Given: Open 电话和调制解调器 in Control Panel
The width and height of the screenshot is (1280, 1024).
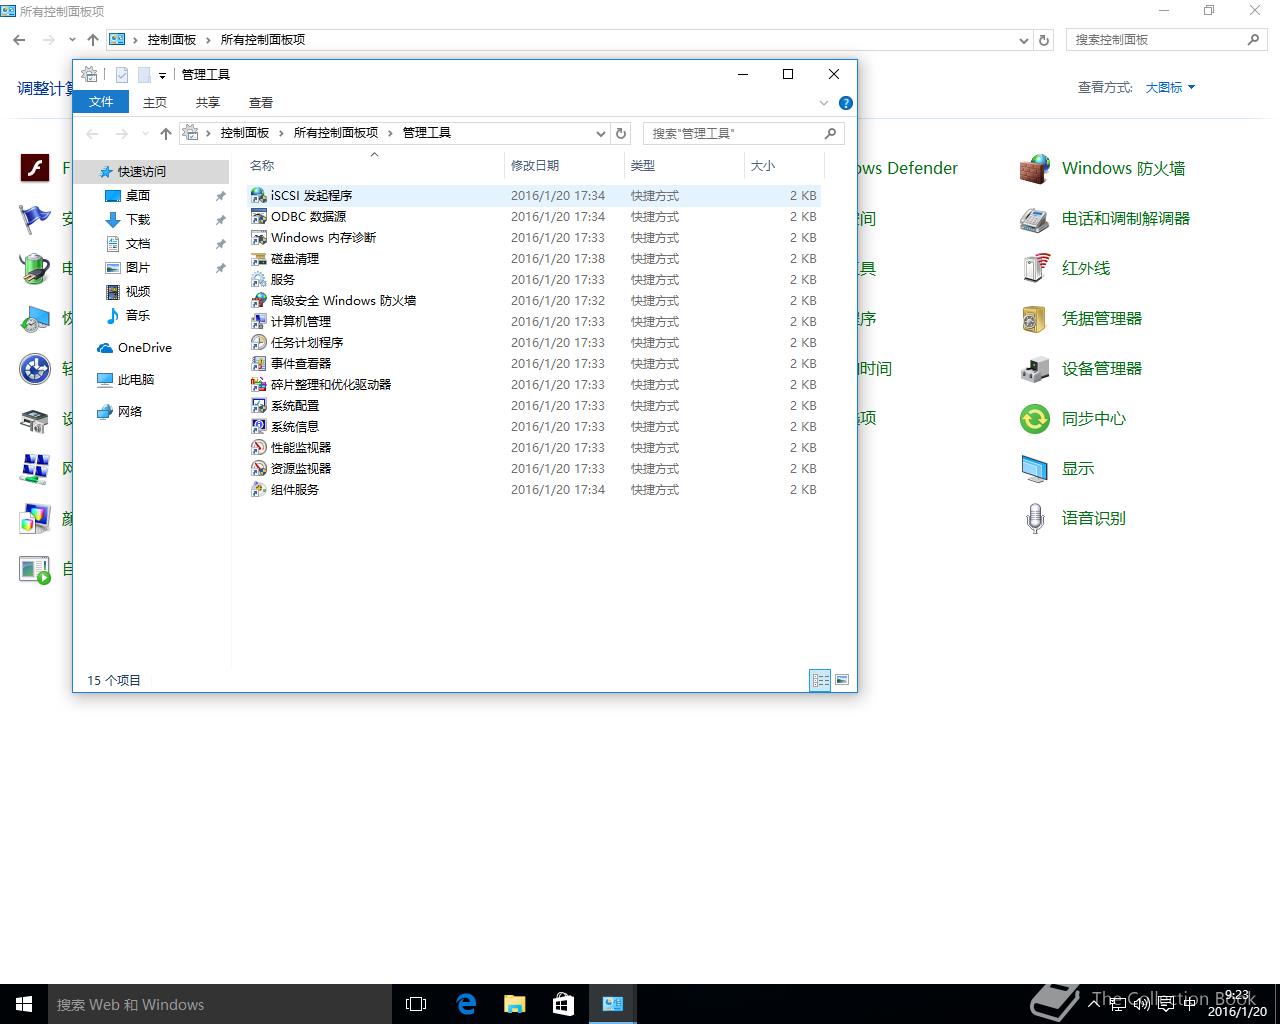Looking at the screenshot, I should [x=1105, y=218].
